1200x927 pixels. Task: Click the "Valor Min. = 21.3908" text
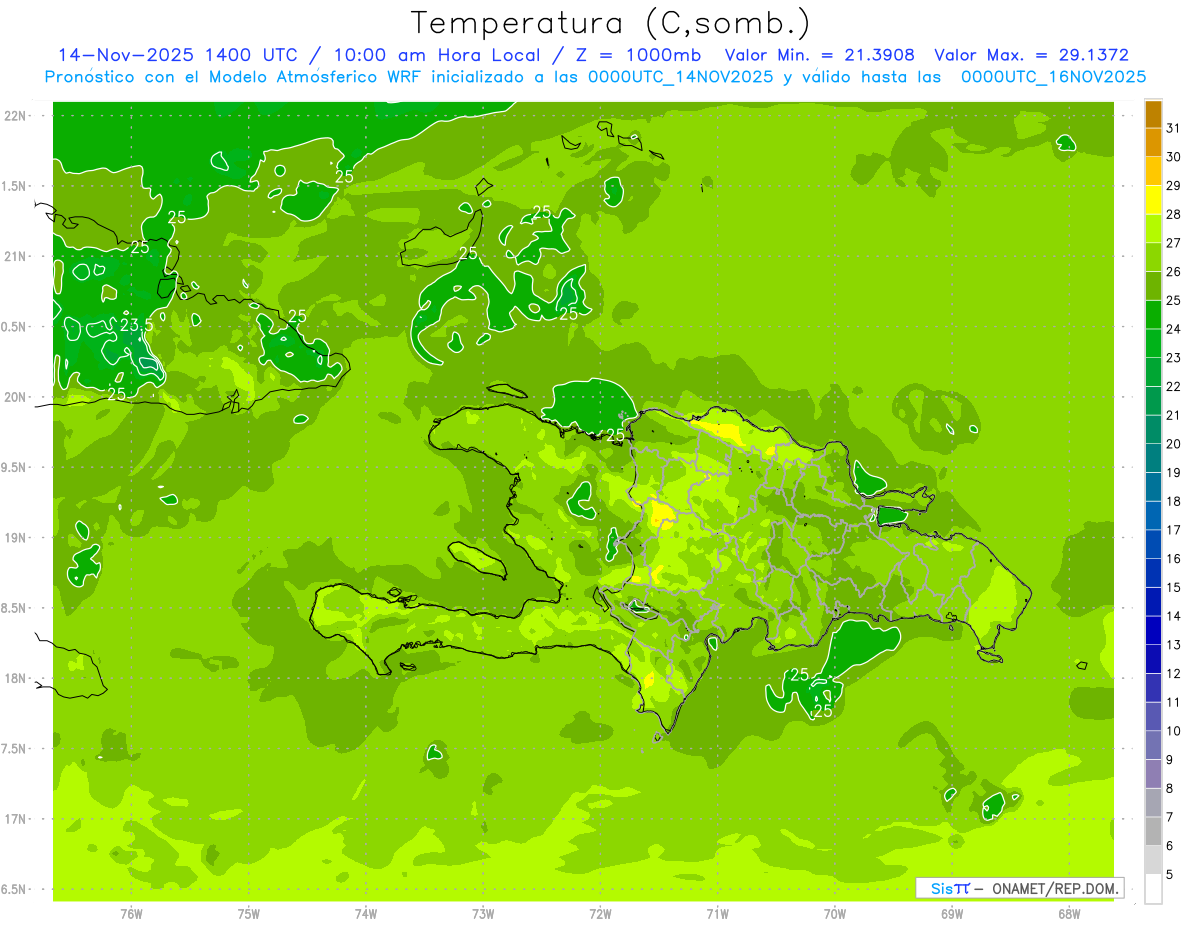tap(819, 55)
